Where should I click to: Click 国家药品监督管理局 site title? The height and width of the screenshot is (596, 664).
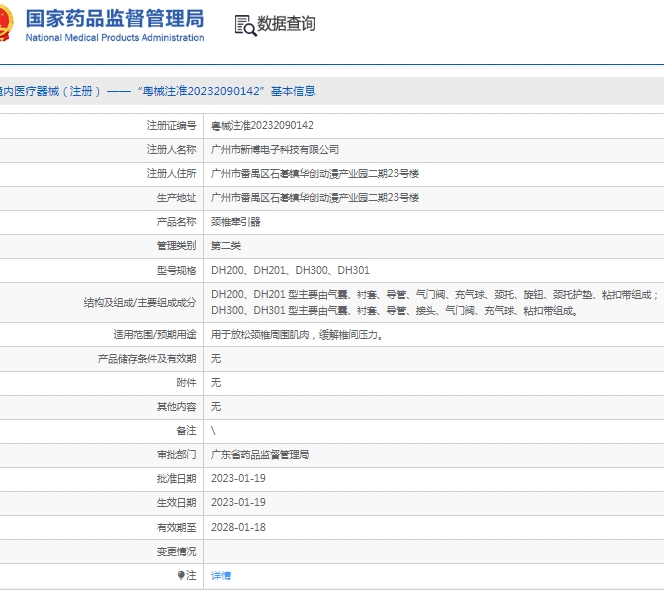point(115,19)
